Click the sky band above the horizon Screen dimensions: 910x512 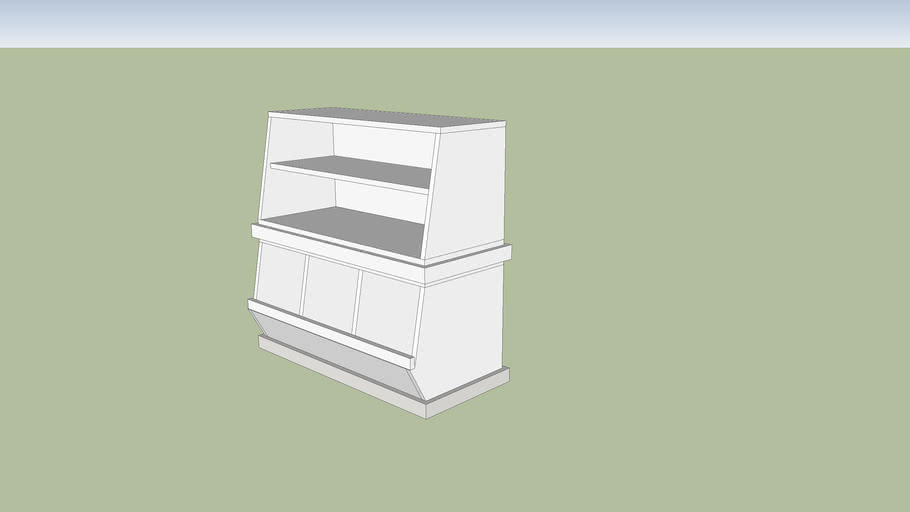coord(455,22)
